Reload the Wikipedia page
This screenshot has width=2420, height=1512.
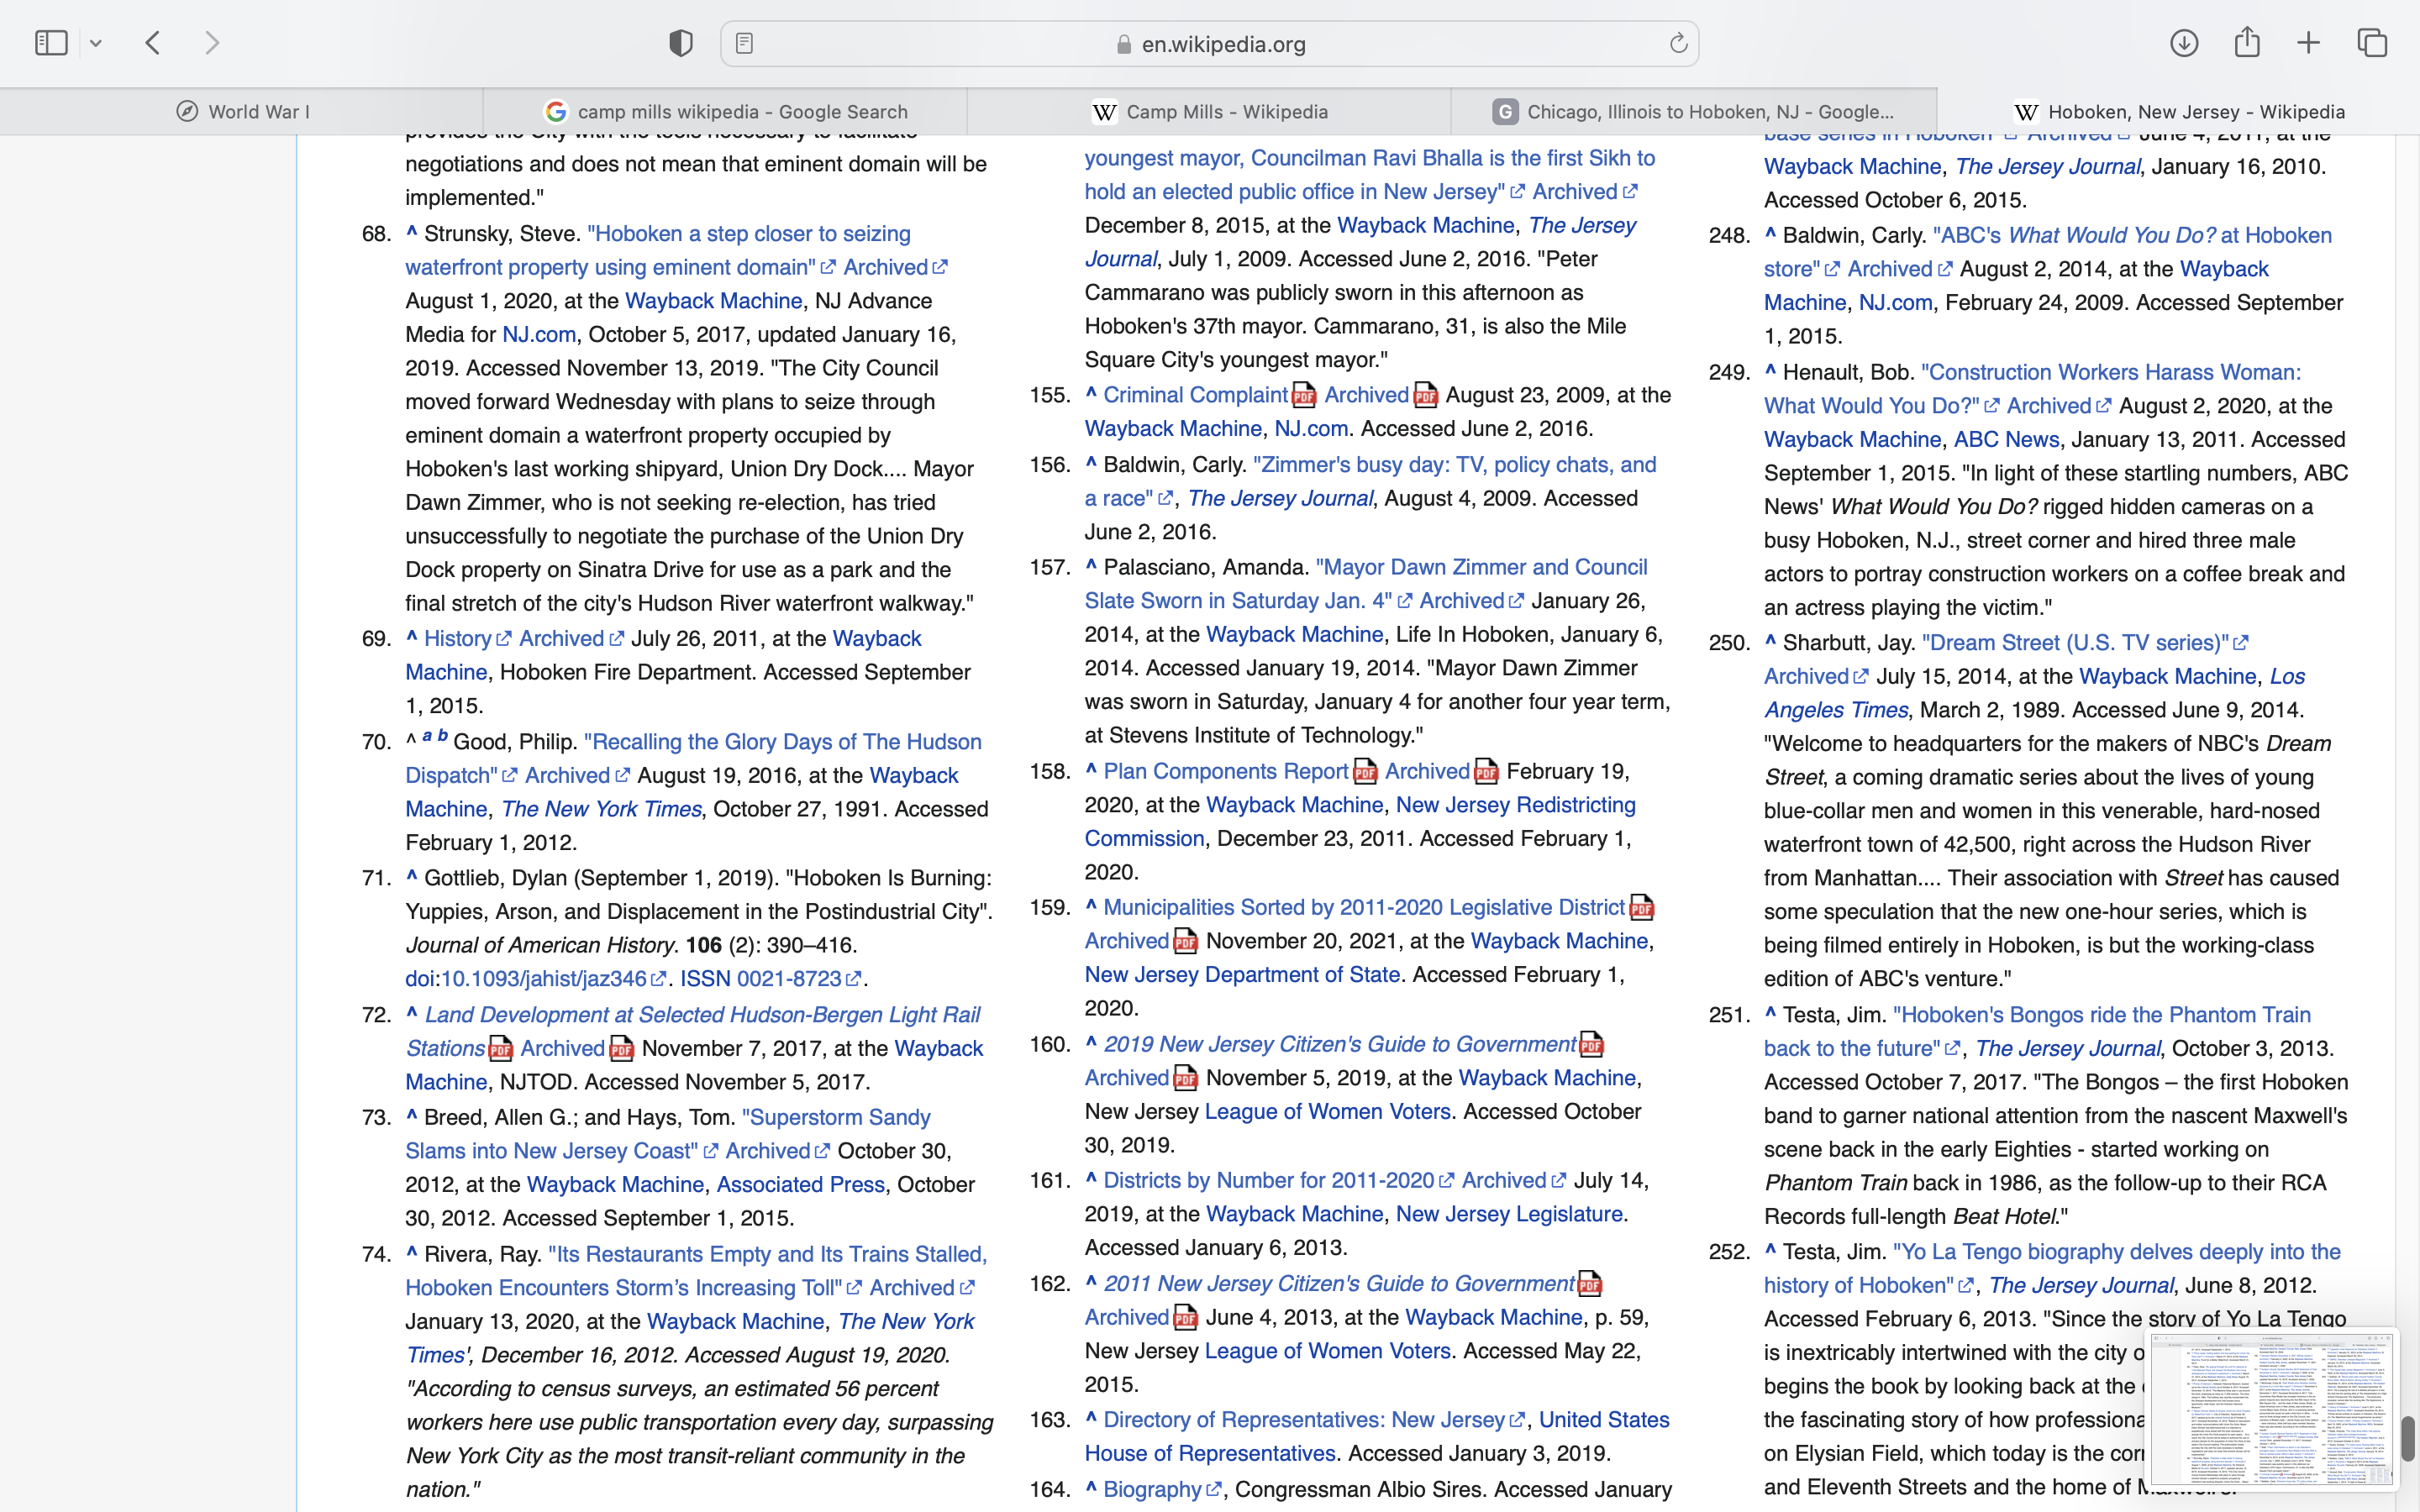[x=1678, y=43]
